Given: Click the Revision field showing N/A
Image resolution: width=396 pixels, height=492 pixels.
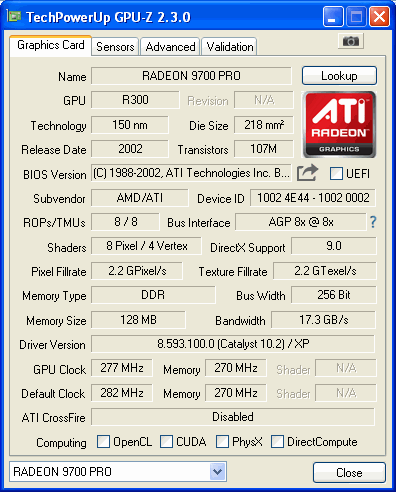Looking at the screenshot, I should [264, 100].
